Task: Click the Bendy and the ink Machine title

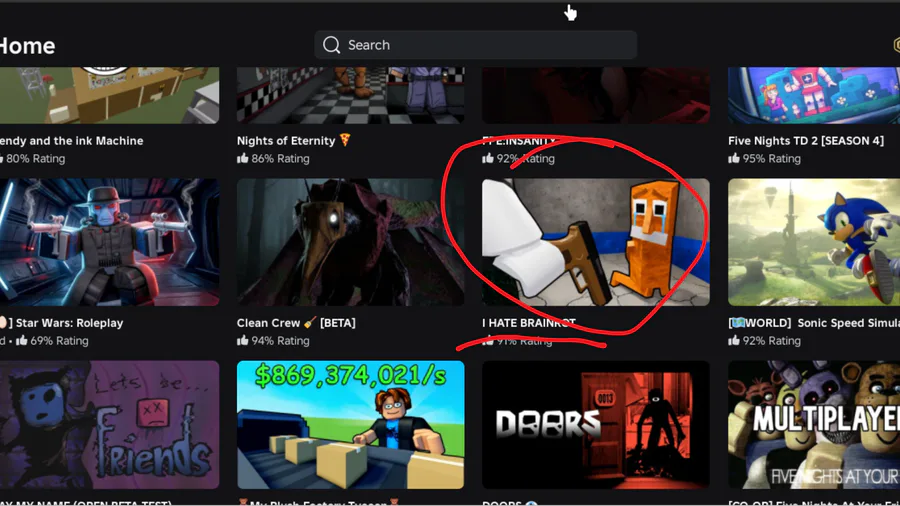Action: [72, 141]
